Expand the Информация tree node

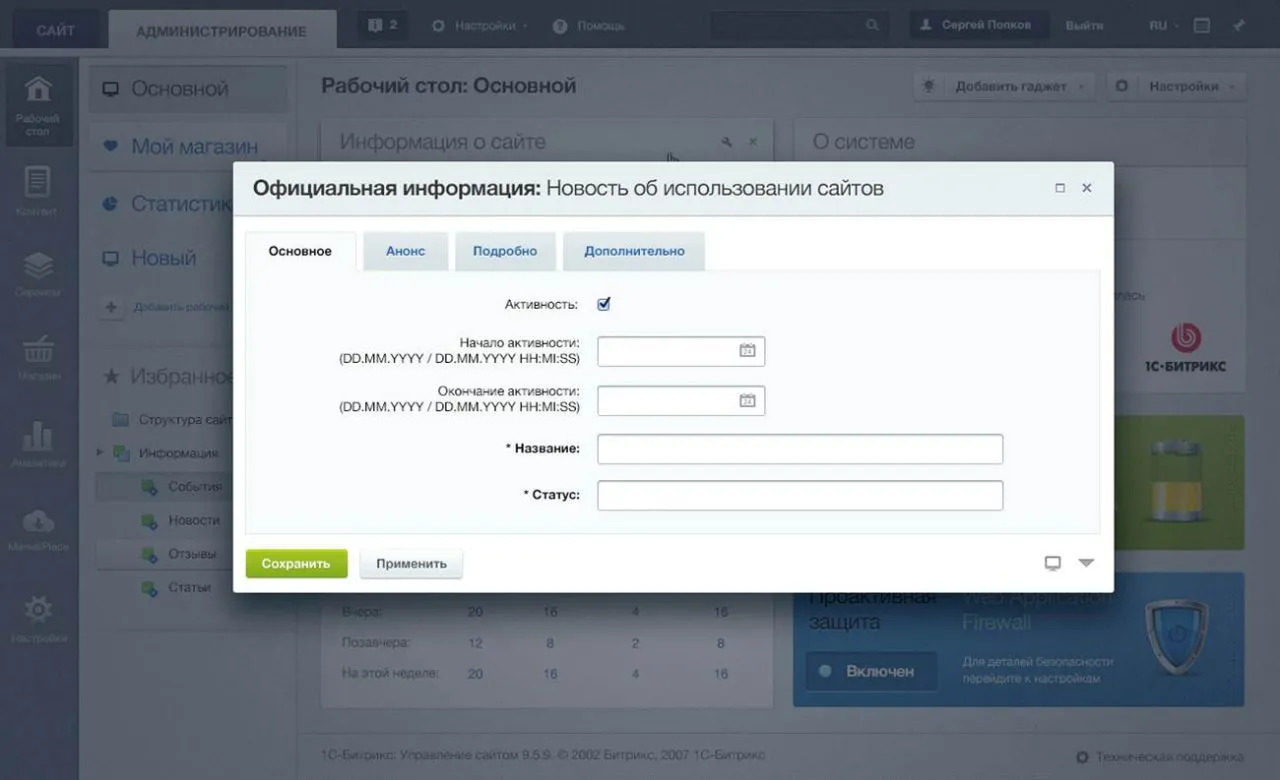pos(100,453)
